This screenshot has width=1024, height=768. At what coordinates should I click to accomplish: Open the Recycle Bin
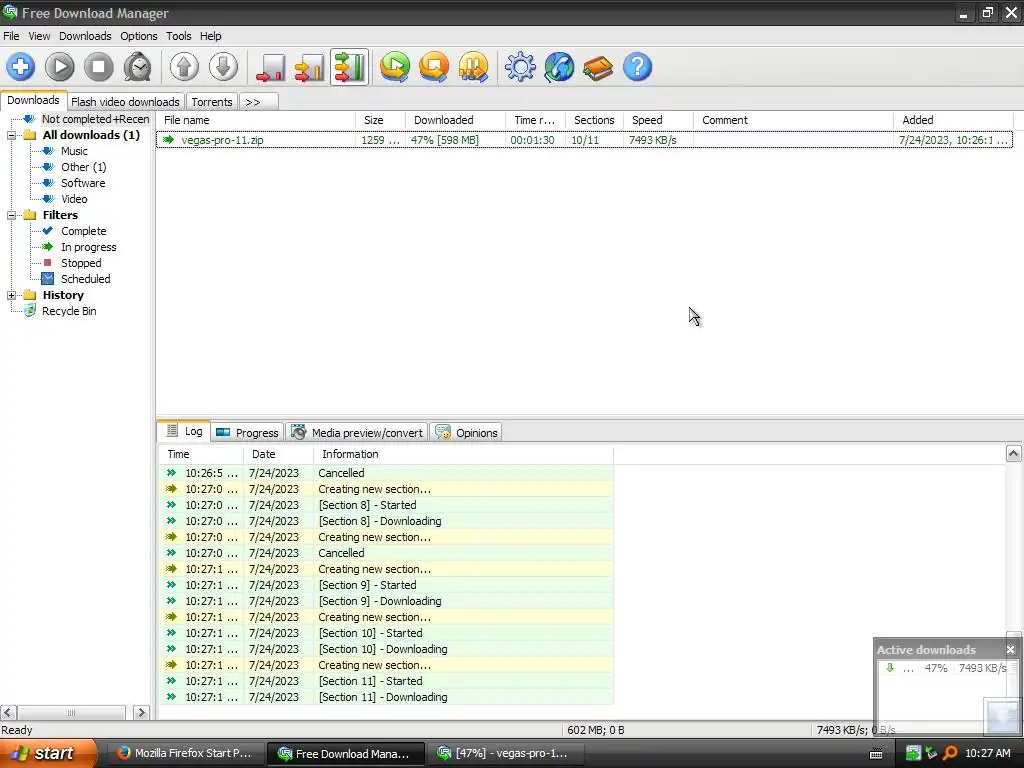[x=69, y=312]
